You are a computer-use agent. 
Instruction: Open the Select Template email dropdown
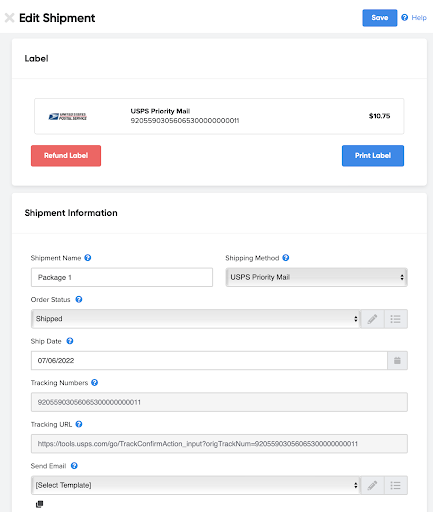tap(196, 485)
